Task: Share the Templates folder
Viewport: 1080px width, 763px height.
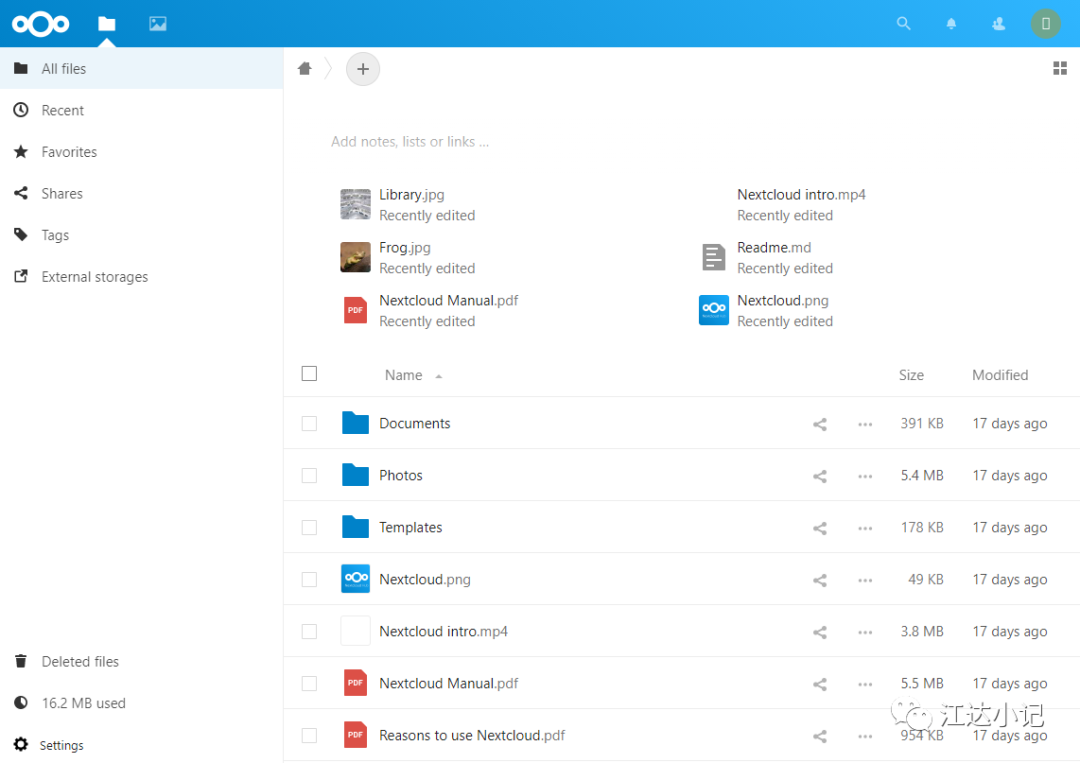Action: 820,528
